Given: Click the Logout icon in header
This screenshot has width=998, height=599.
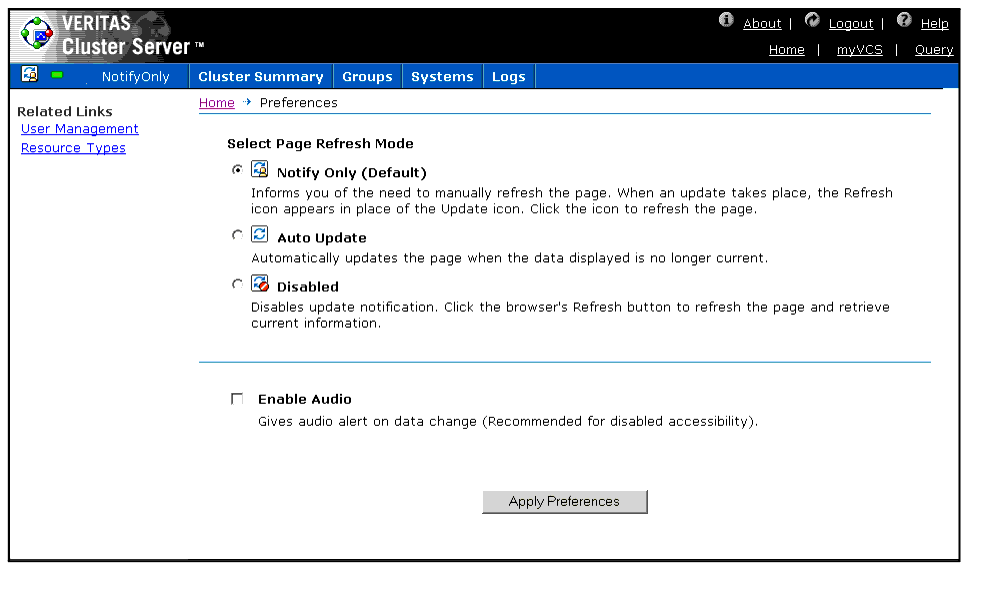Looking at the screenshot, I should click(x=812, y=21).
